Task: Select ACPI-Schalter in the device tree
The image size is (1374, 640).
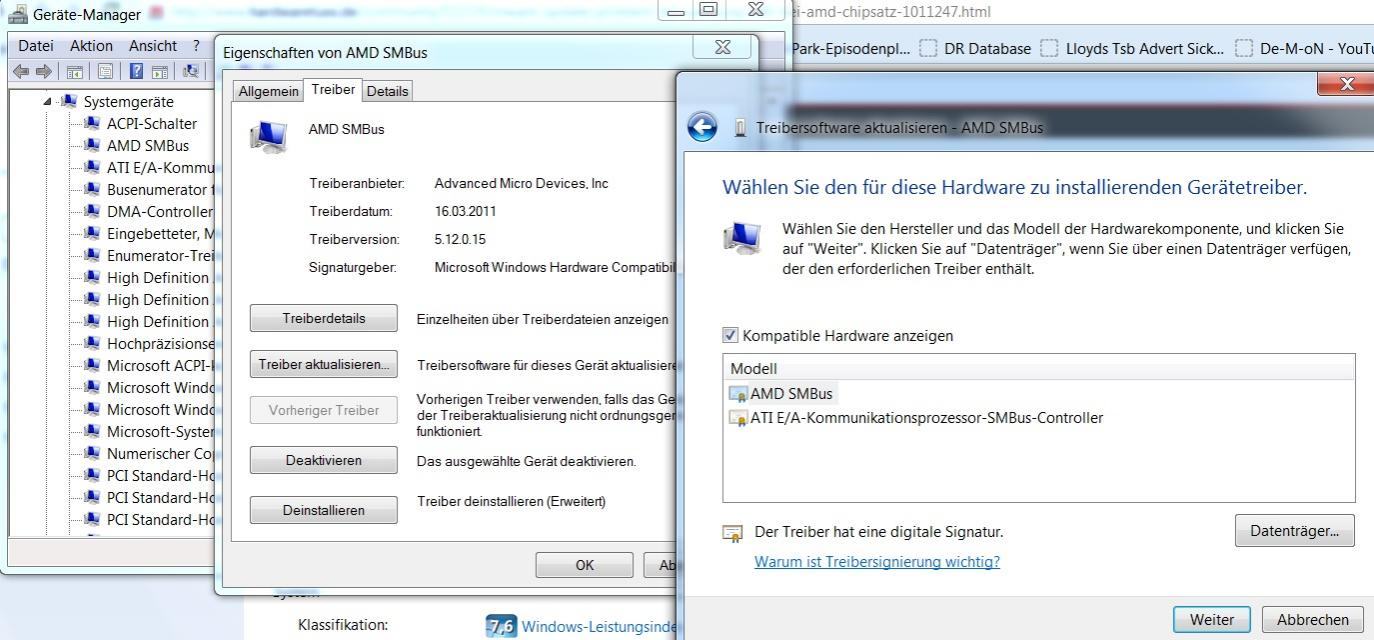Action: [x=152, y=123]
